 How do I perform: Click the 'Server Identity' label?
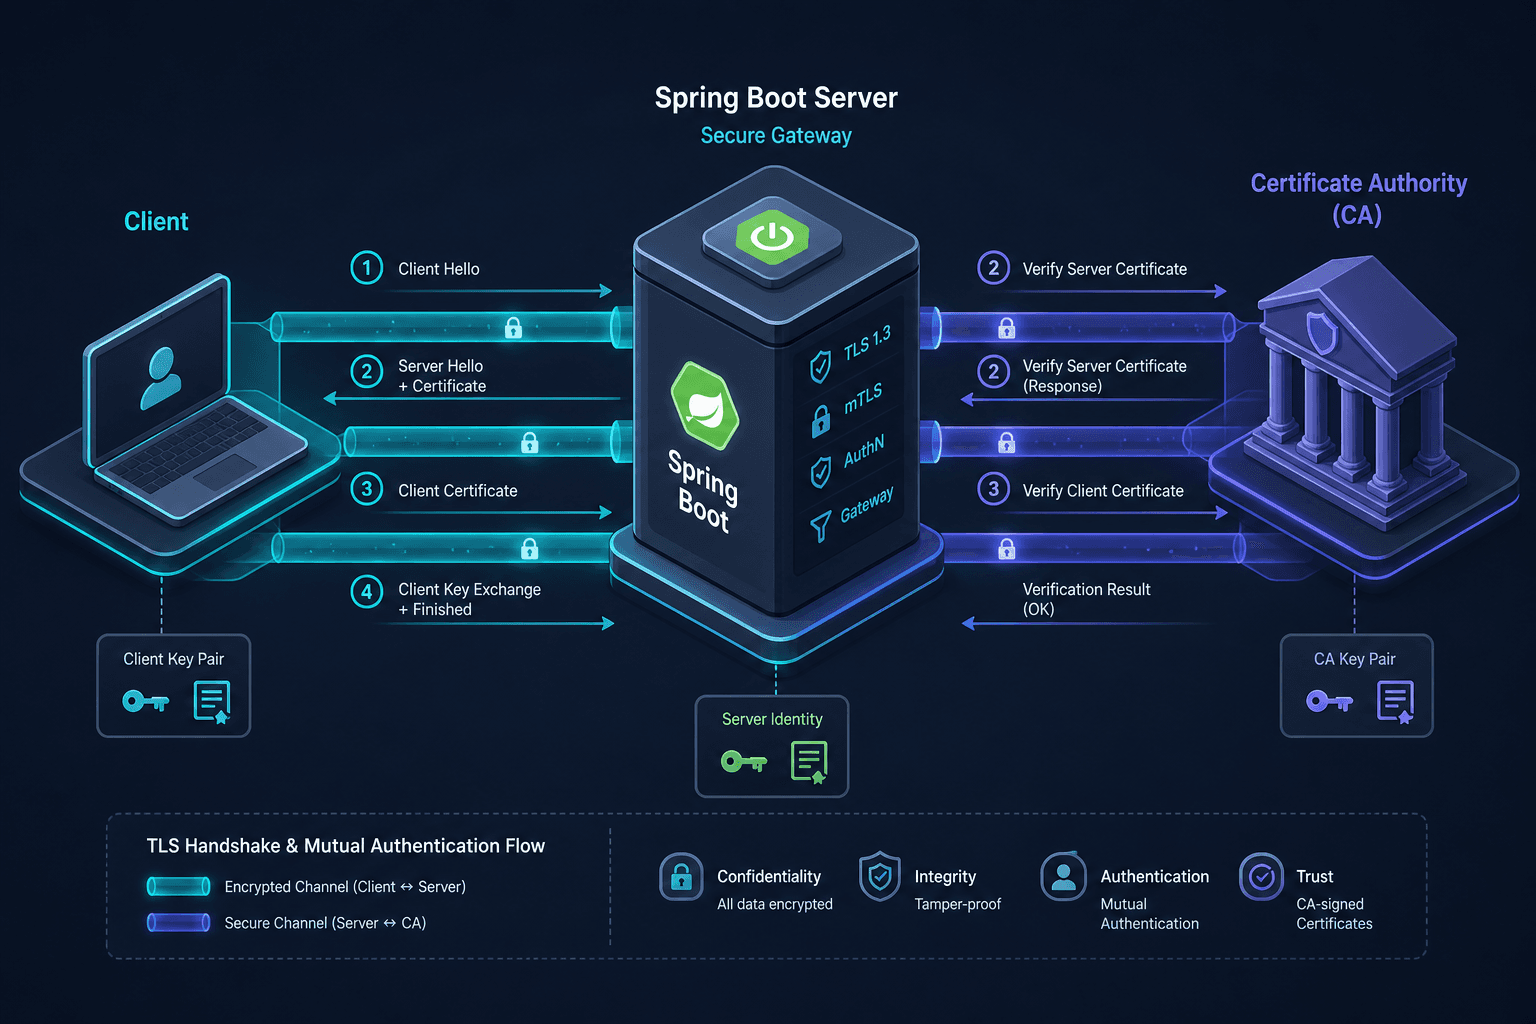point(772,719)
